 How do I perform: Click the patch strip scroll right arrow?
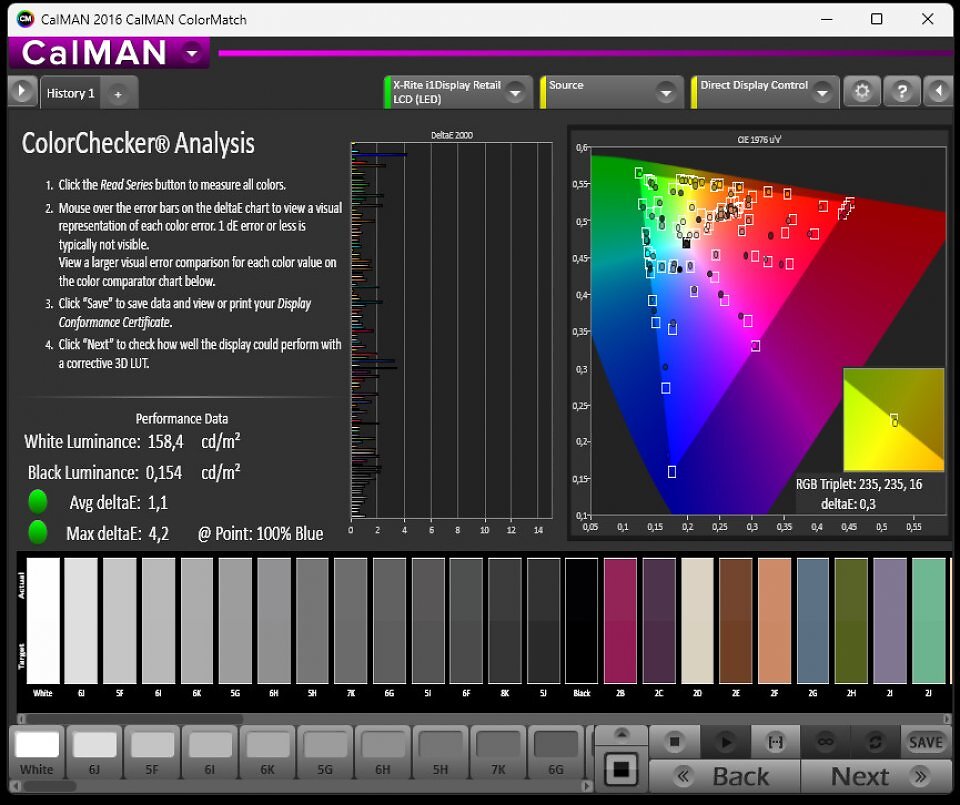[587, 785]
